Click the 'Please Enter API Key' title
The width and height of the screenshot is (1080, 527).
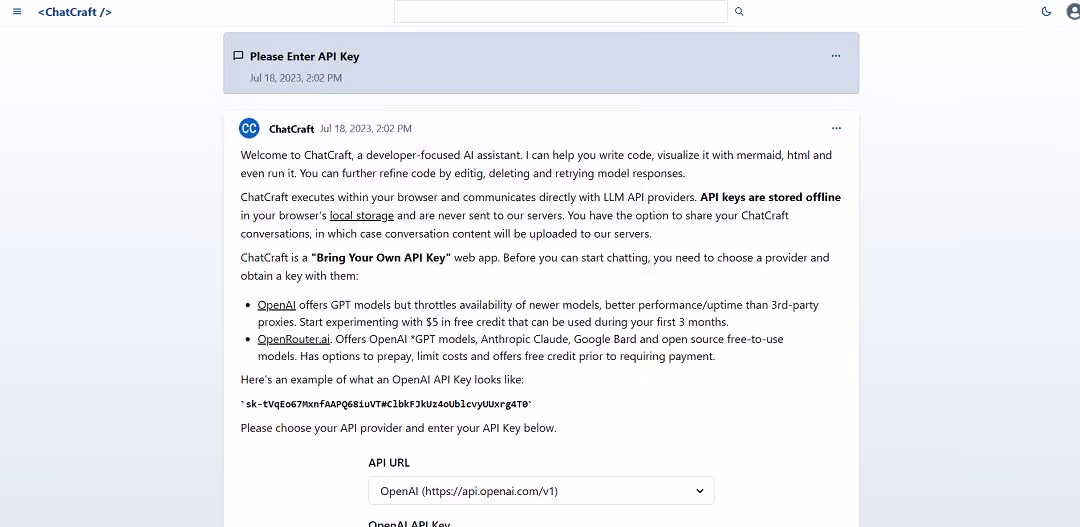click(304, 56)
